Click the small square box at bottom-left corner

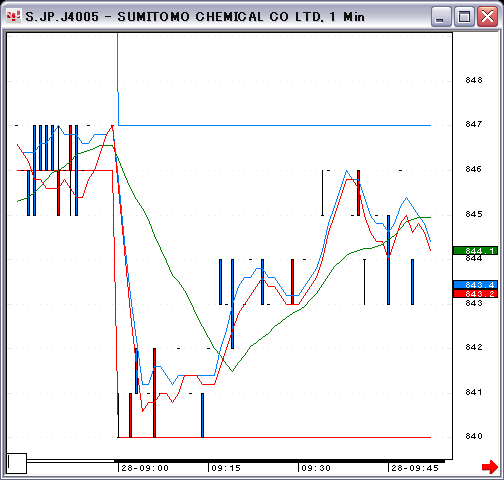[x=17, y=463]
